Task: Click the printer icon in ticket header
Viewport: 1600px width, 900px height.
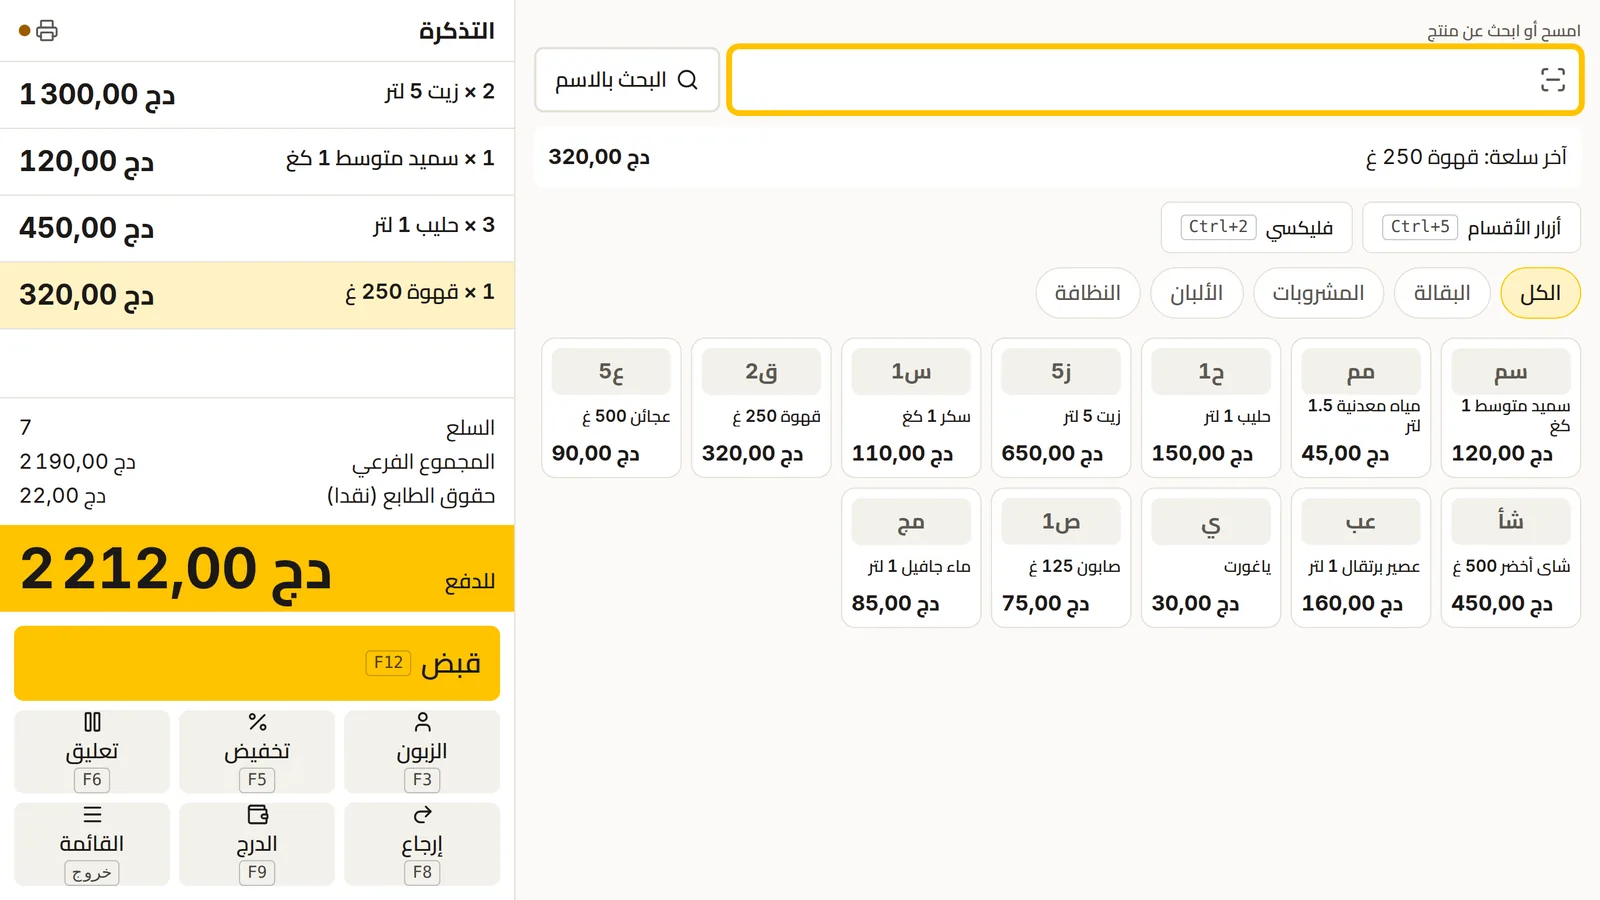Action: tap(47, 31)
